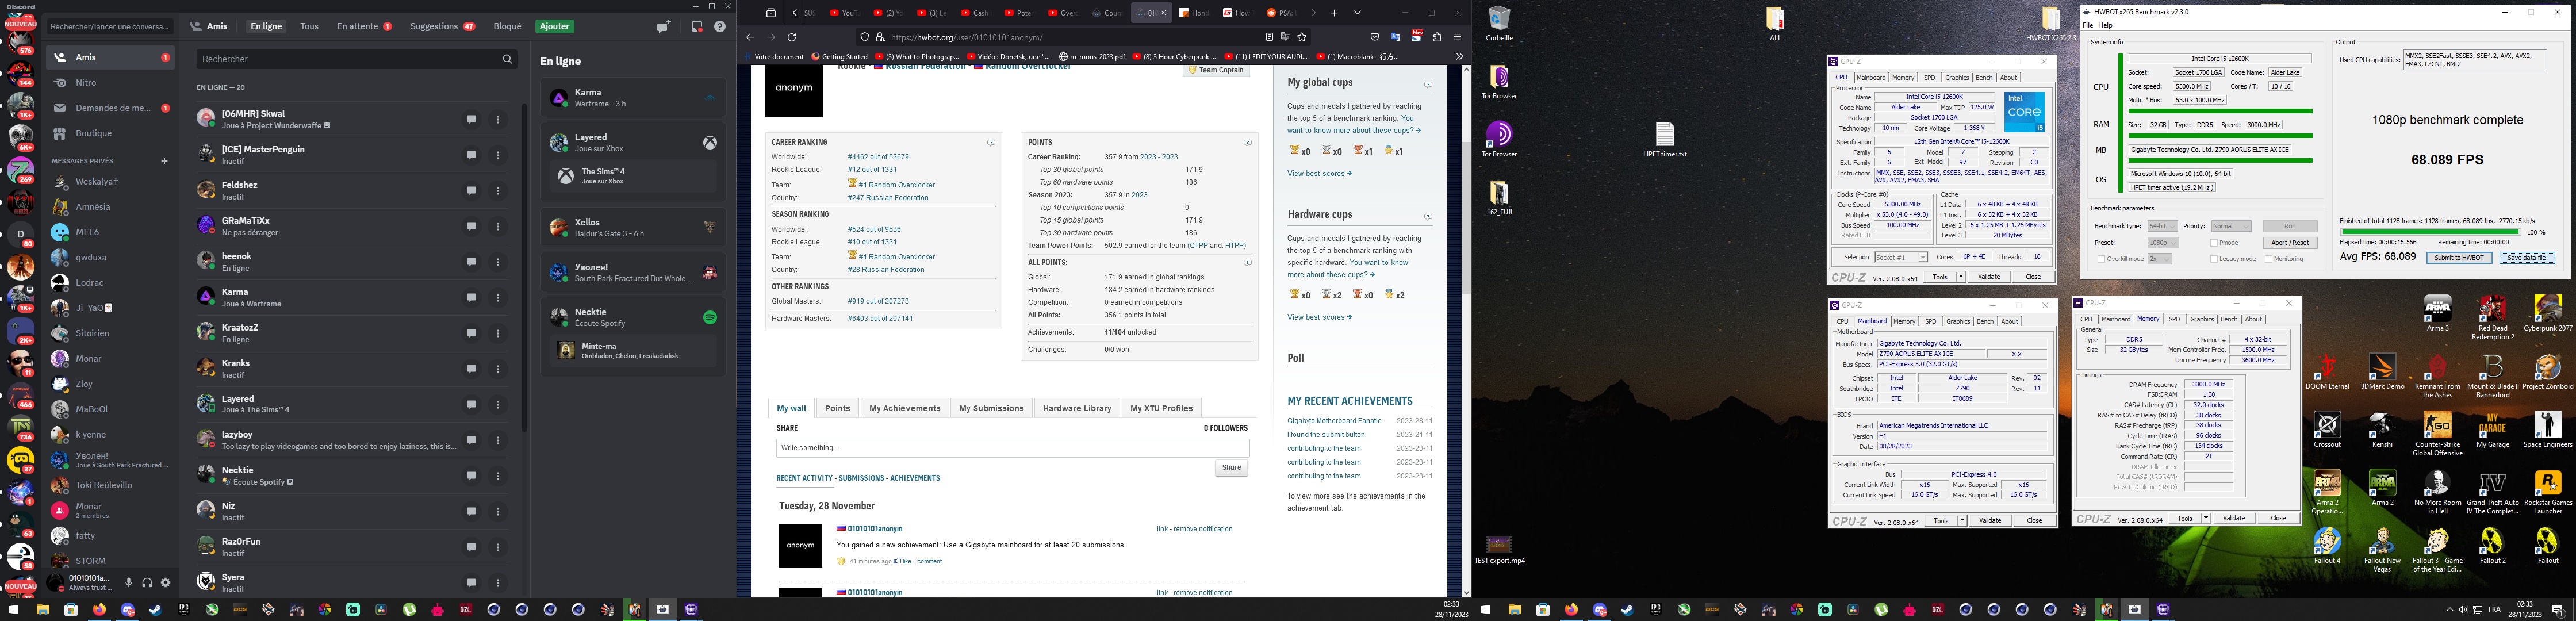Open My Submissions tab on hwbot

pos(991,408)
